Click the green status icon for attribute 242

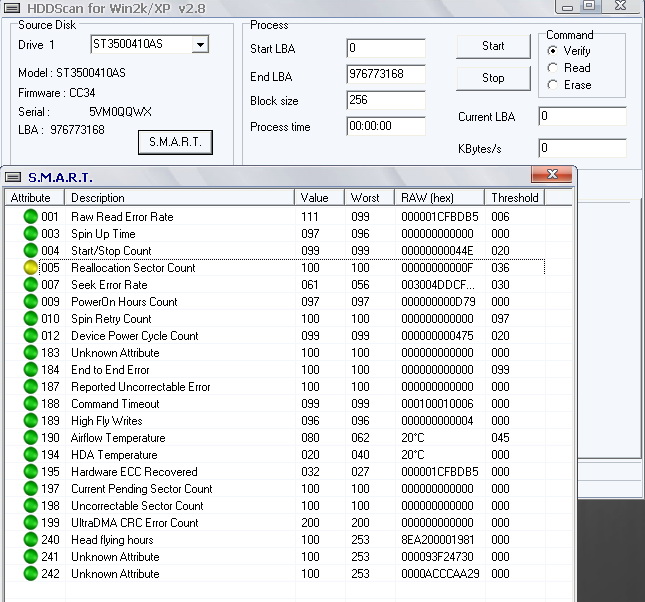click(x=30, y=574)
